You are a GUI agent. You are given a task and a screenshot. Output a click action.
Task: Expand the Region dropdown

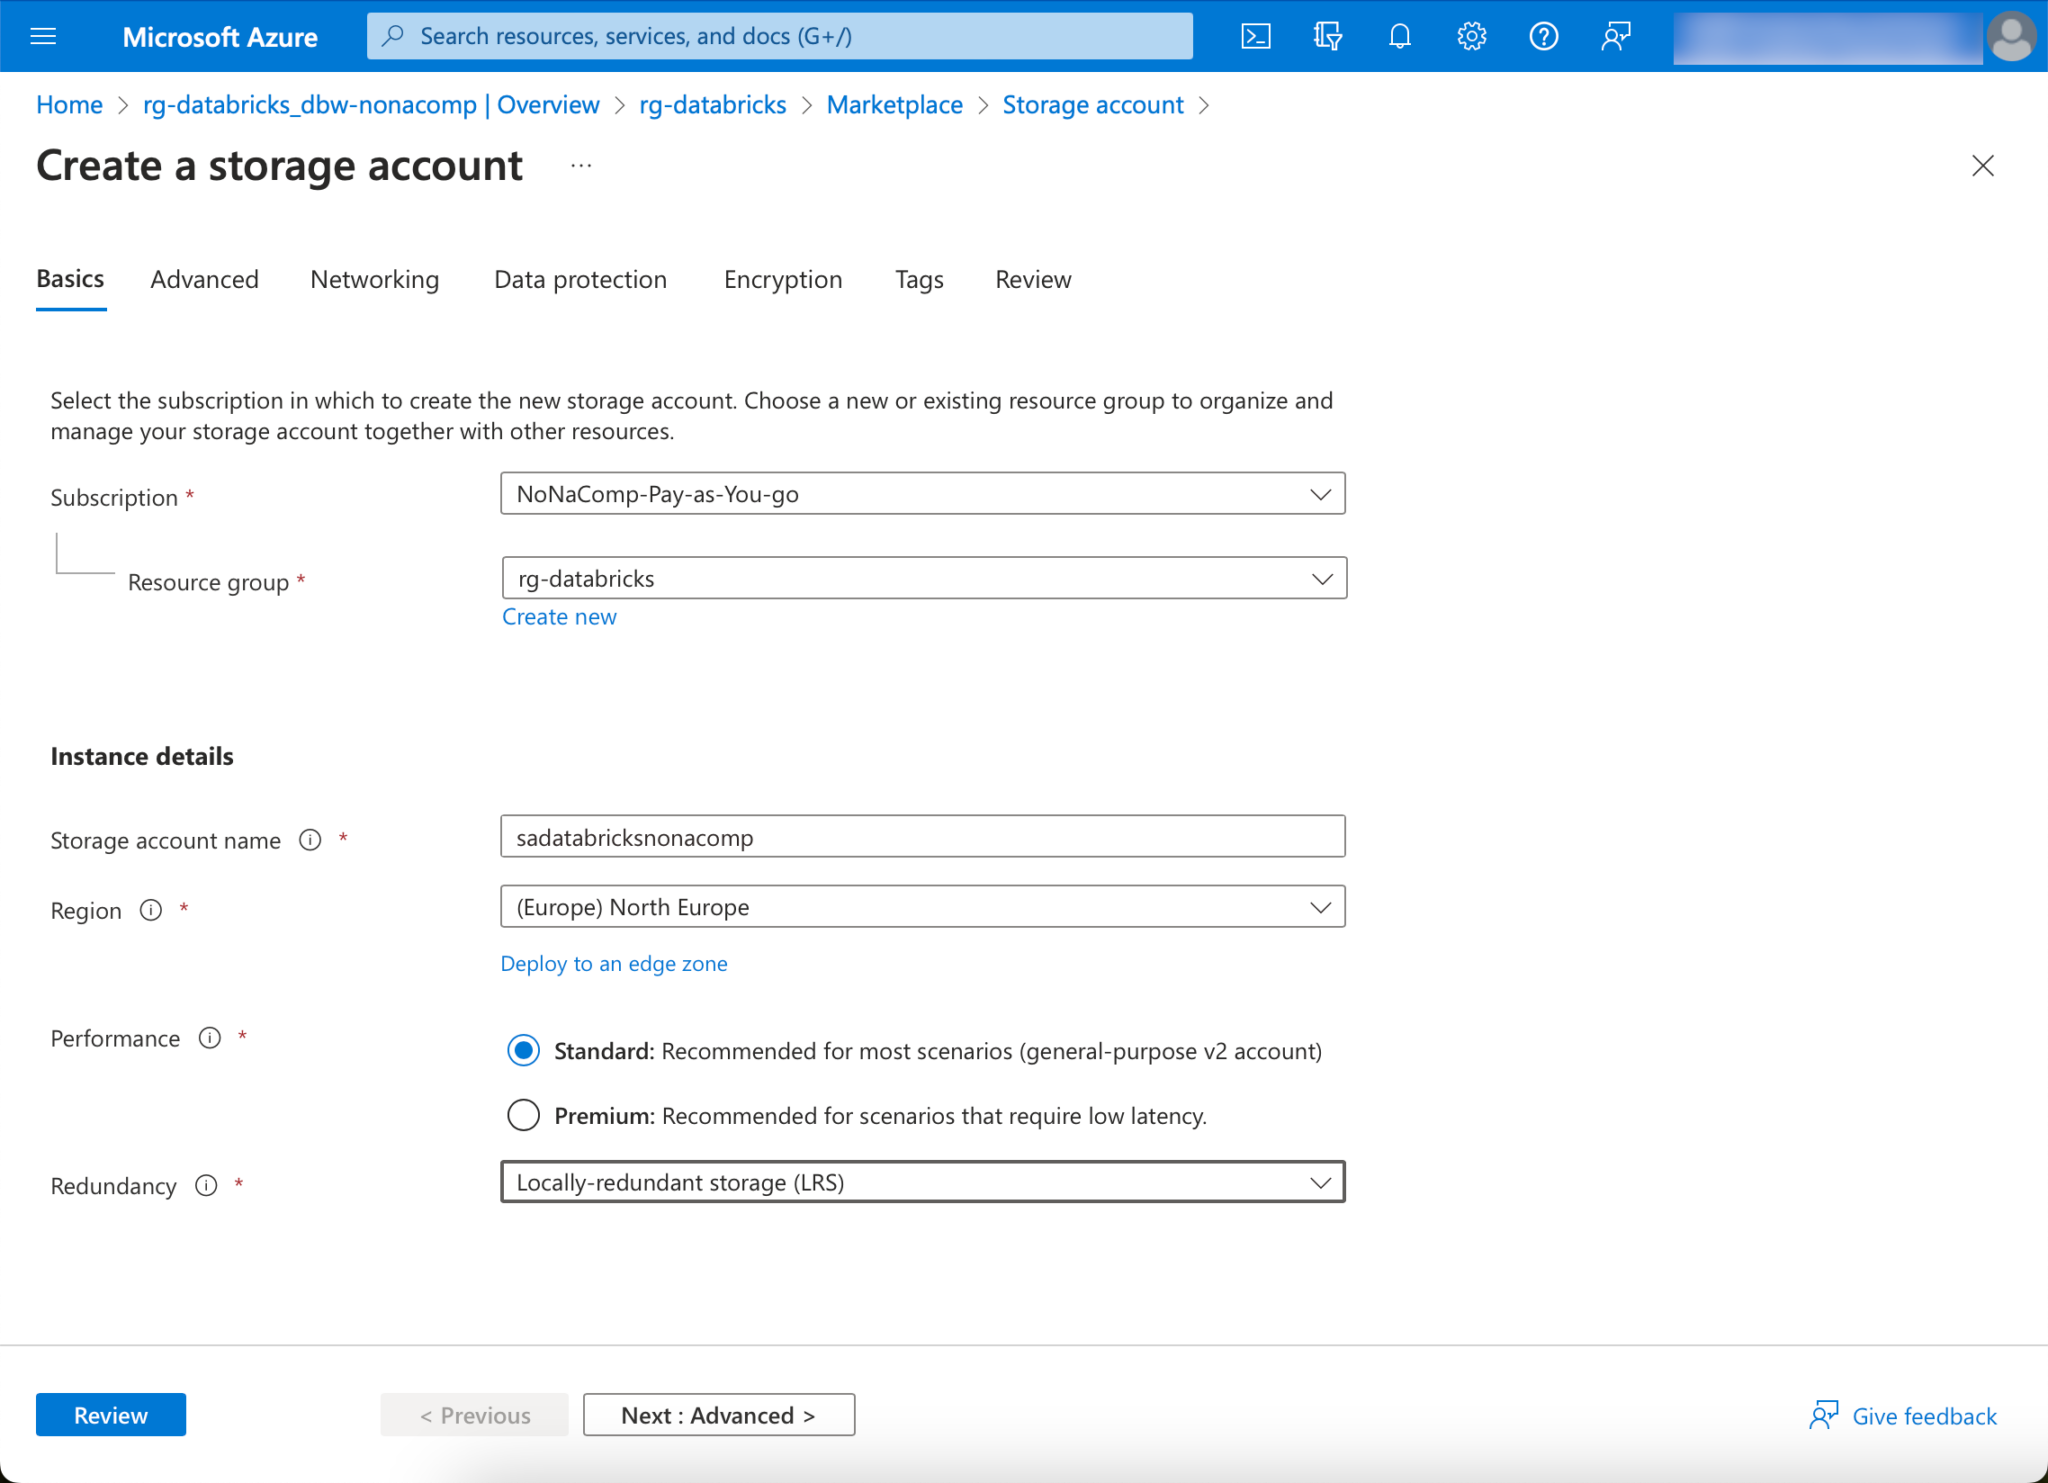tap(922, 907)
